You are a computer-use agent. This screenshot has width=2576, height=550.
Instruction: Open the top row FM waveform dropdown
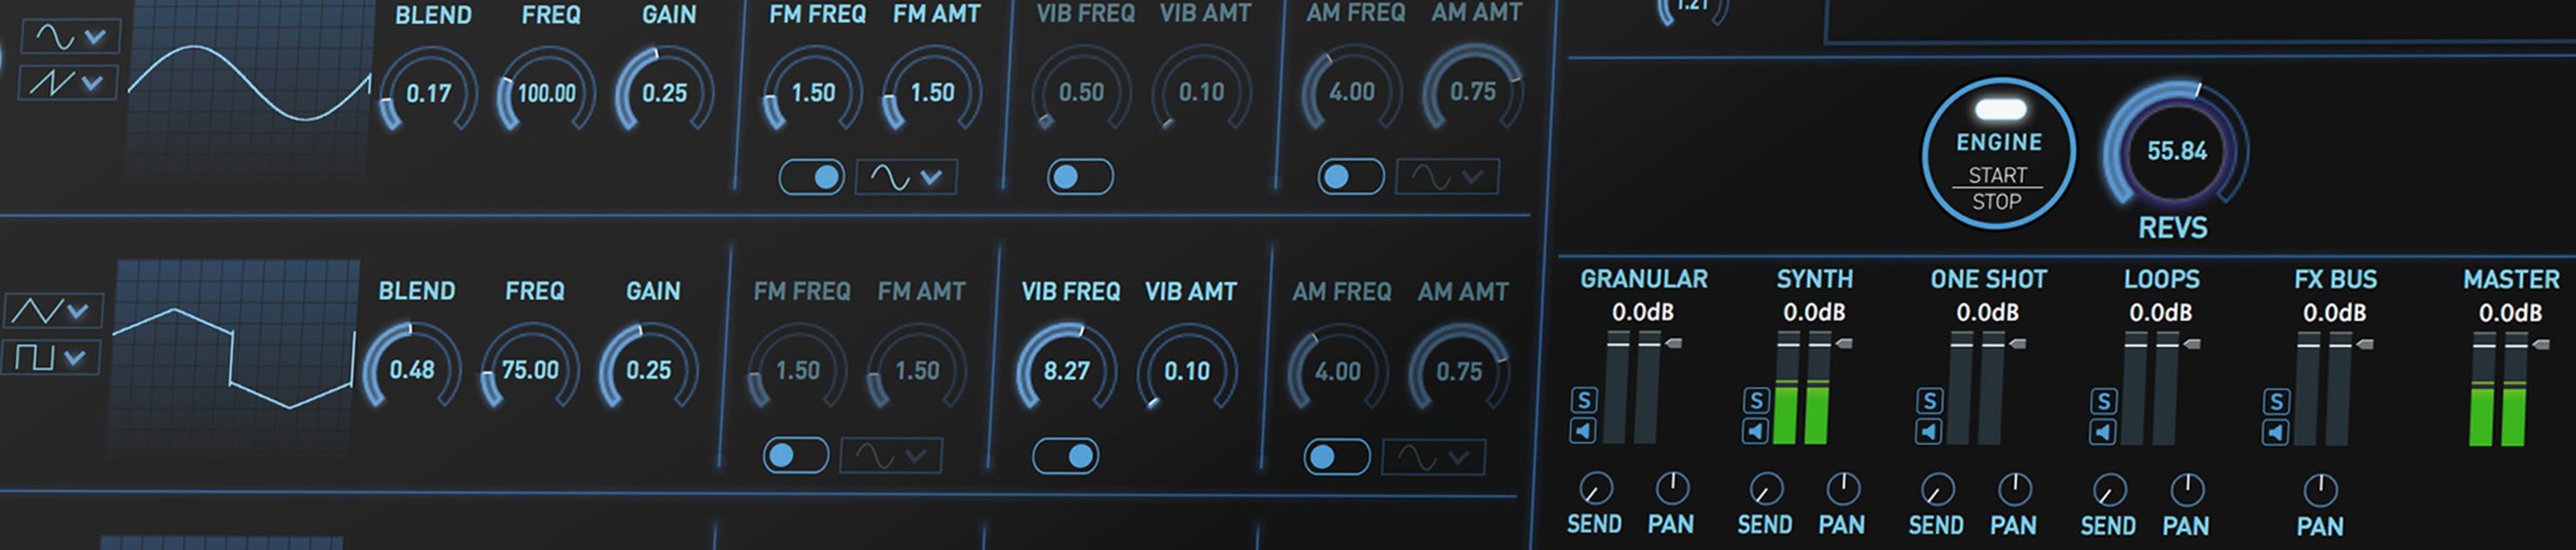(907, 177)
